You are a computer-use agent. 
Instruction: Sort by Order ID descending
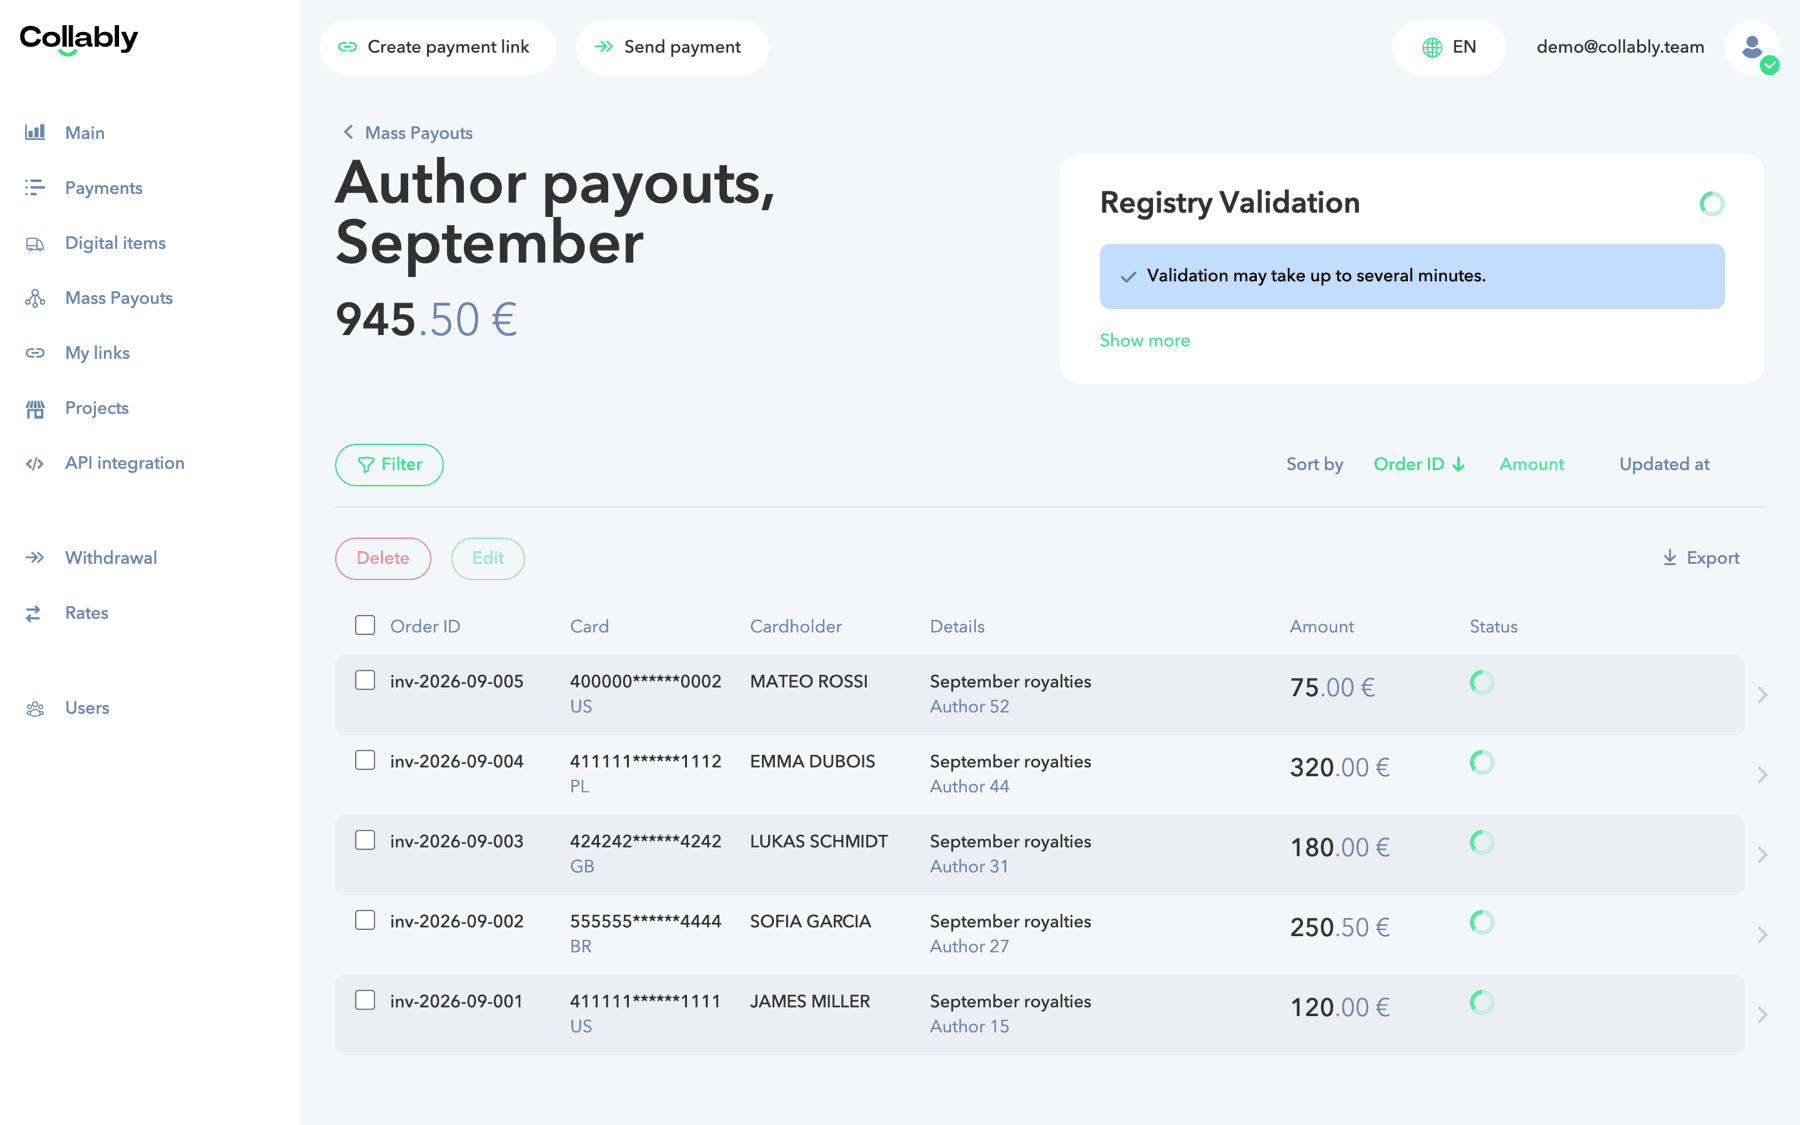[x=1419, y=464]
